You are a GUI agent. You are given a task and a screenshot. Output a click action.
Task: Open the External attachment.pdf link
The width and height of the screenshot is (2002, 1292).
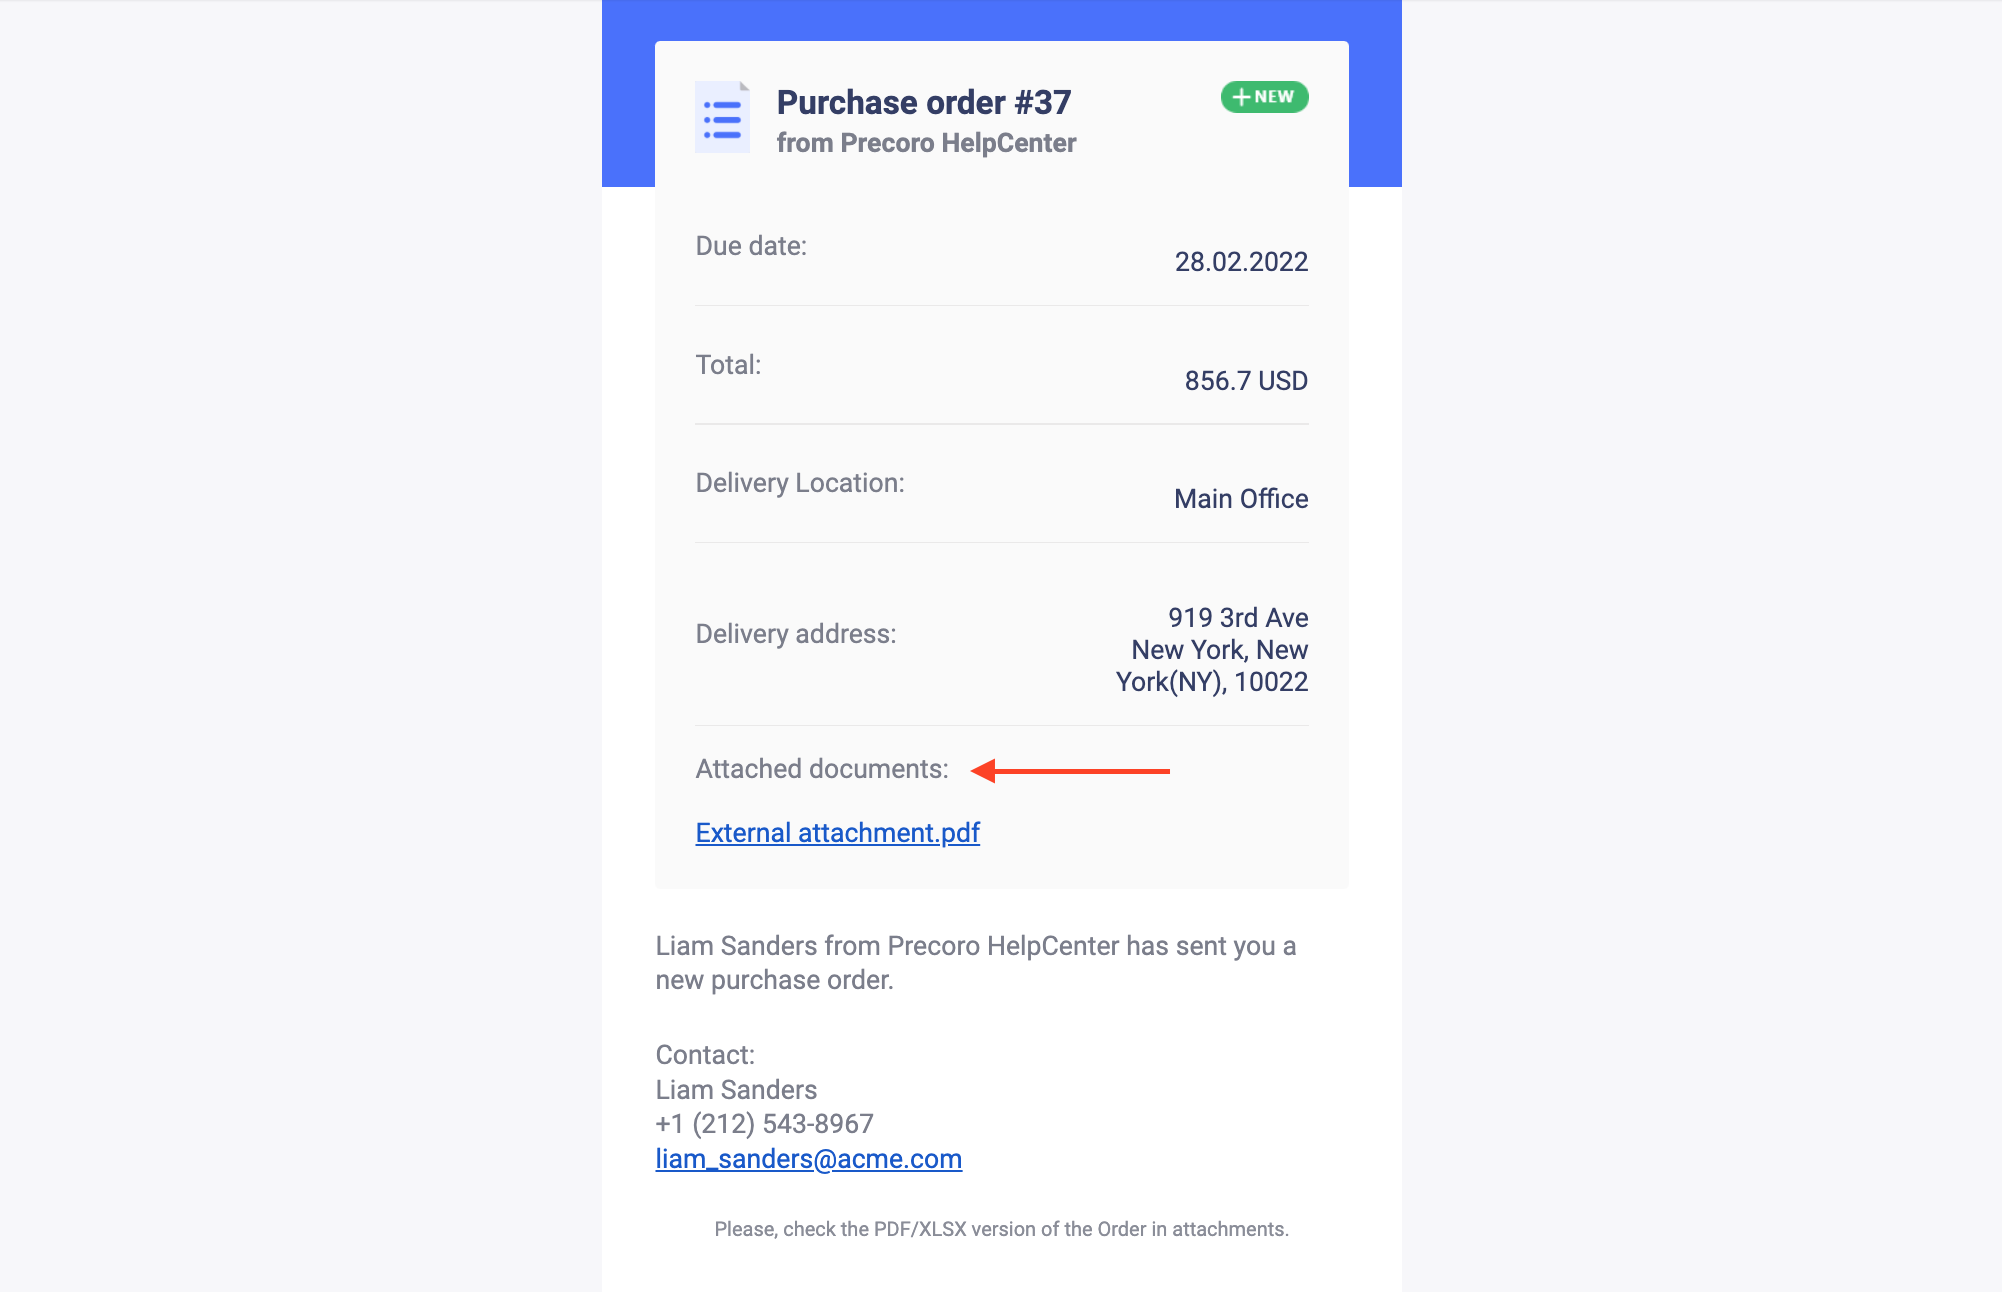point(837,832)
